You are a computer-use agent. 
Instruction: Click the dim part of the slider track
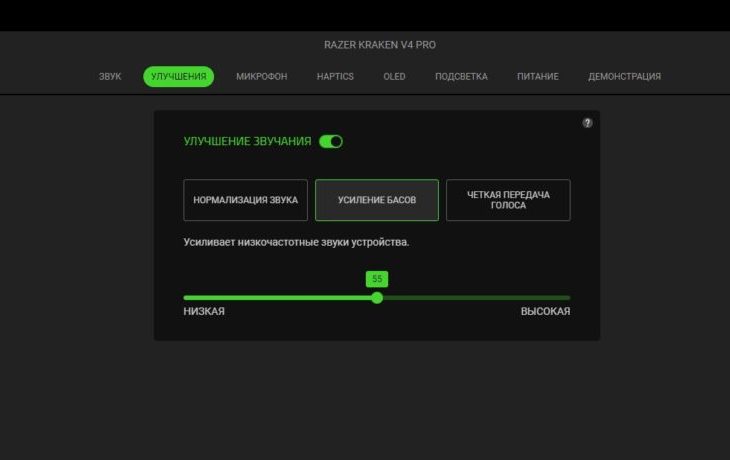coord(476,298)
